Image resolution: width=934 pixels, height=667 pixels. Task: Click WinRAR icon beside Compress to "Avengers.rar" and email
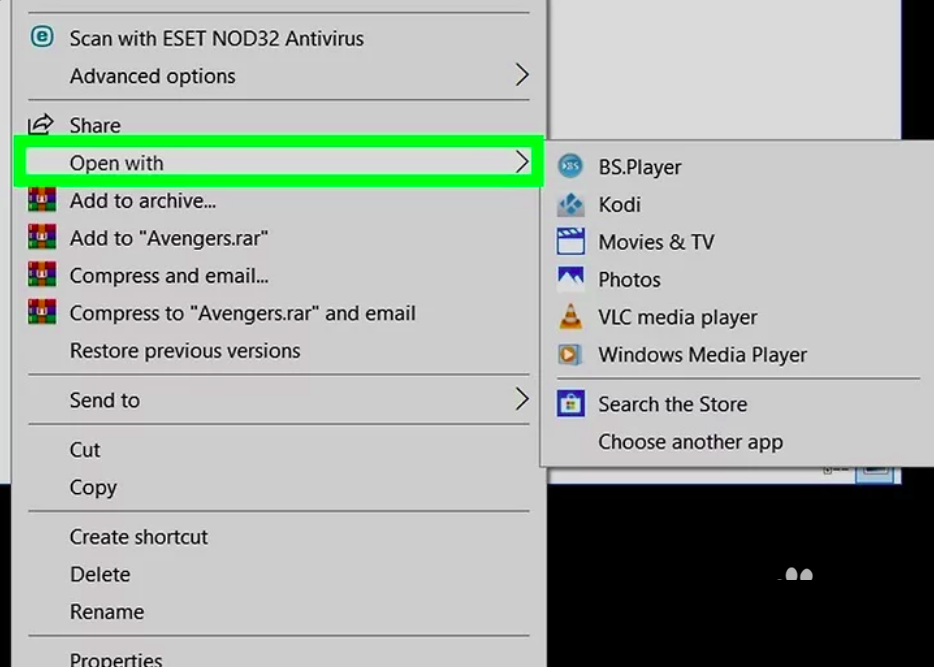[42, 312]
